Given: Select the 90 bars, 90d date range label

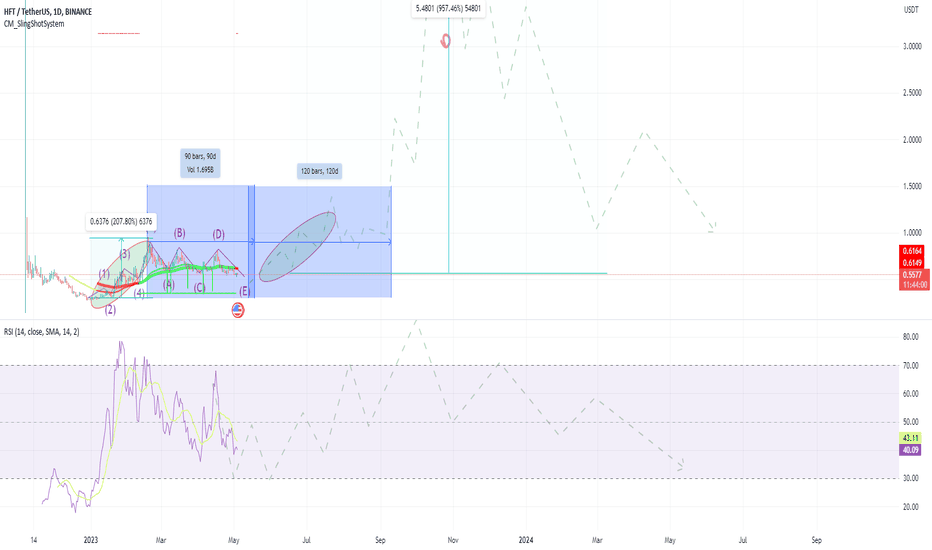Looking at the screenshot, I should 200,163.
